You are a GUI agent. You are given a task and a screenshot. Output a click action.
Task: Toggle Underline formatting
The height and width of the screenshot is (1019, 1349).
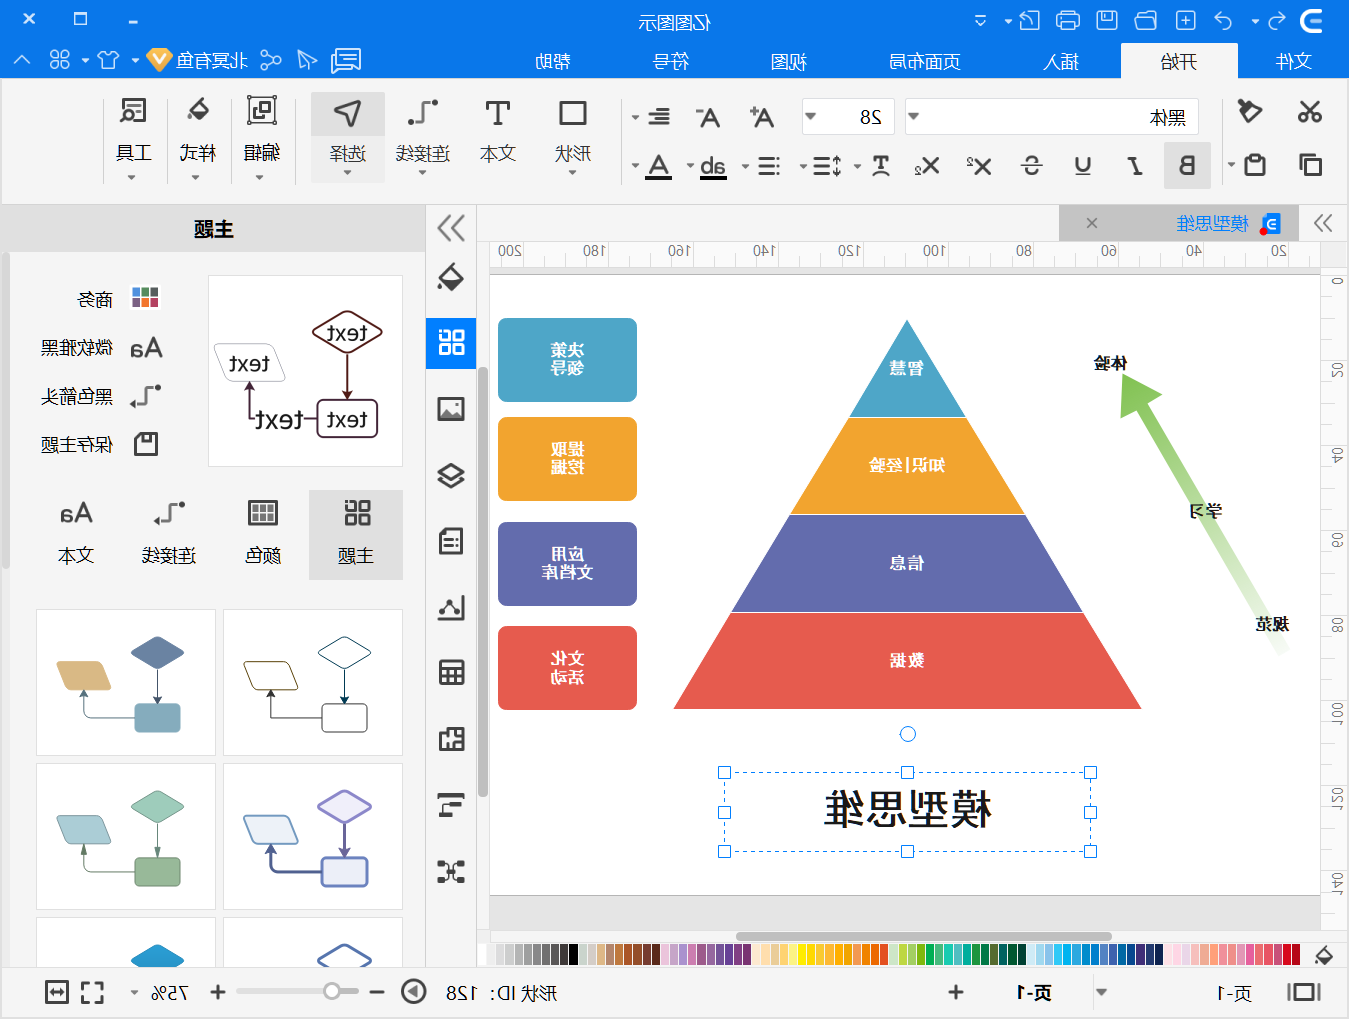[x=1083, y=166]
